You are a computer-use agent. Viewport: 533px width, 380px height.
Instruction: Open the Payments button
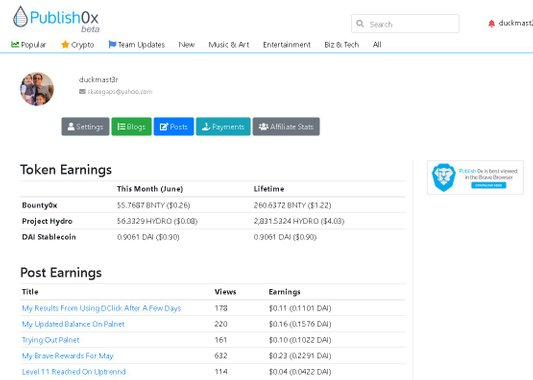(x=223, y=126)
